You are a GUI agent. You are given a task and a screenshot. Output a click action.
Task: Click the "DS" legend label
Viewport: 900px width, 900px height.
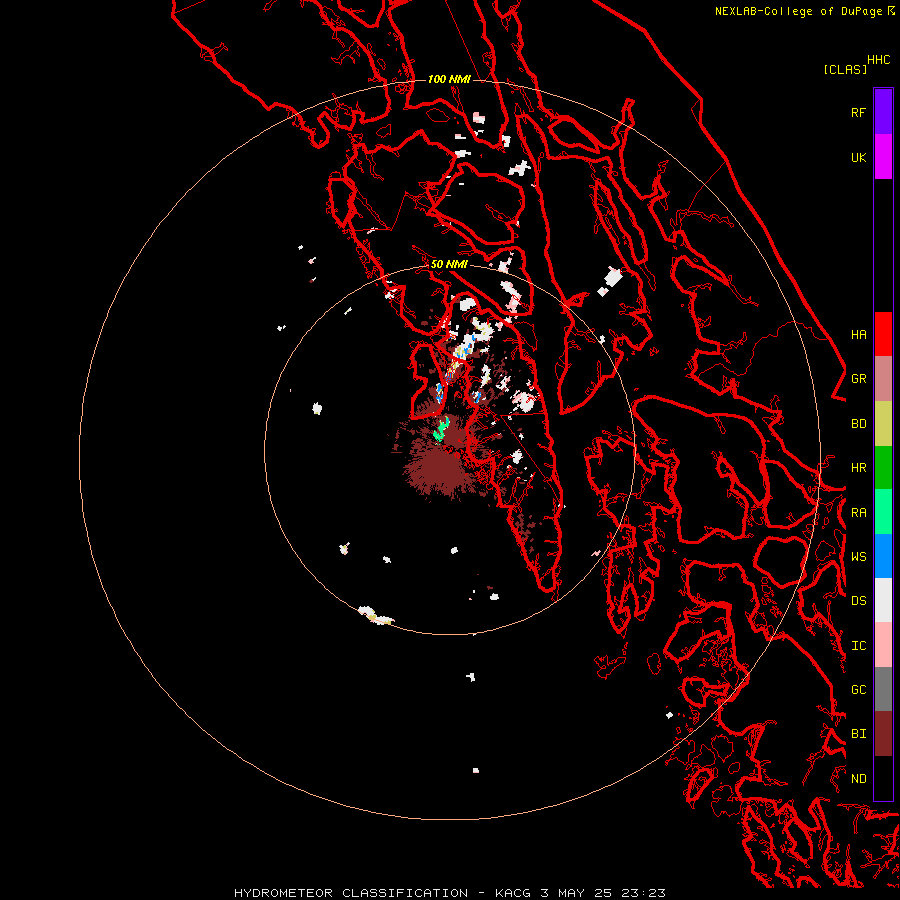858,600
